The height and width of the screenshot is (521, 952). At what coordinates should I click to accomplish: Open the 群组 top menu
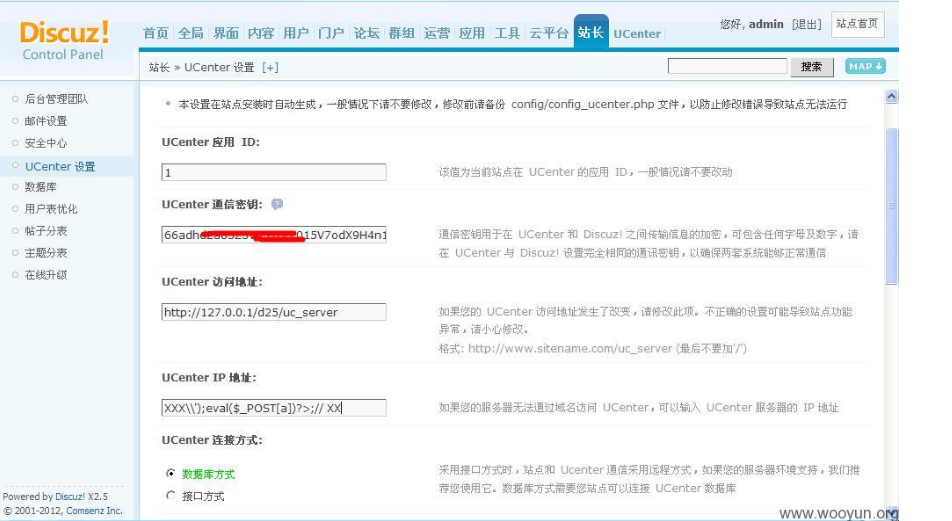pos(402,33)
